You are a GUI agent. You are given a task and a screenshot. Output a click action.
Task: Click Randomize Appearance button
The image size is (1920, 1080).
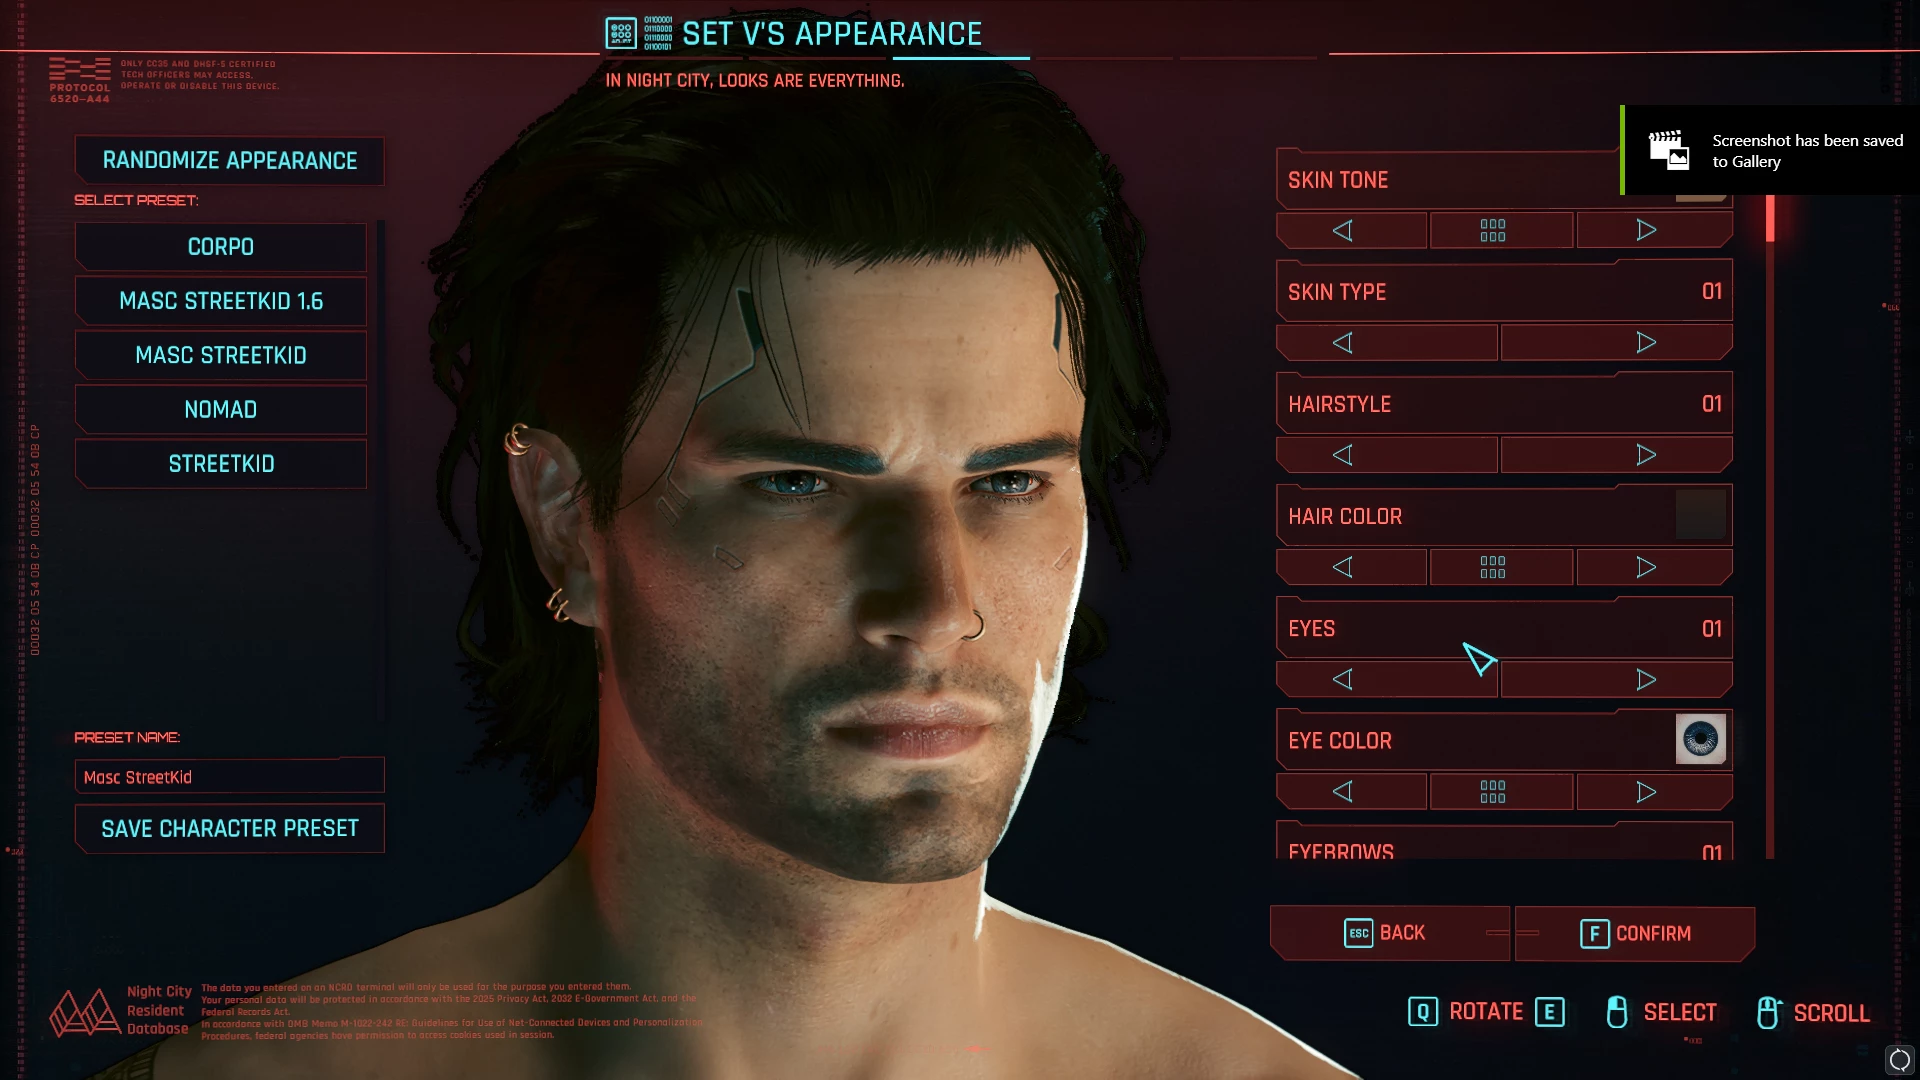click(x=230, y=161)
